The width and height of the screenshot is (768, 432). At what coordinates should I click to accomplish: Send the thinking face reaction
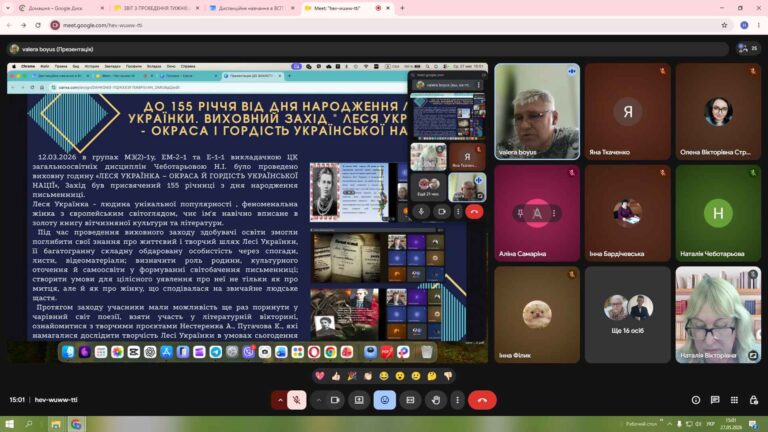pos(432,376)
